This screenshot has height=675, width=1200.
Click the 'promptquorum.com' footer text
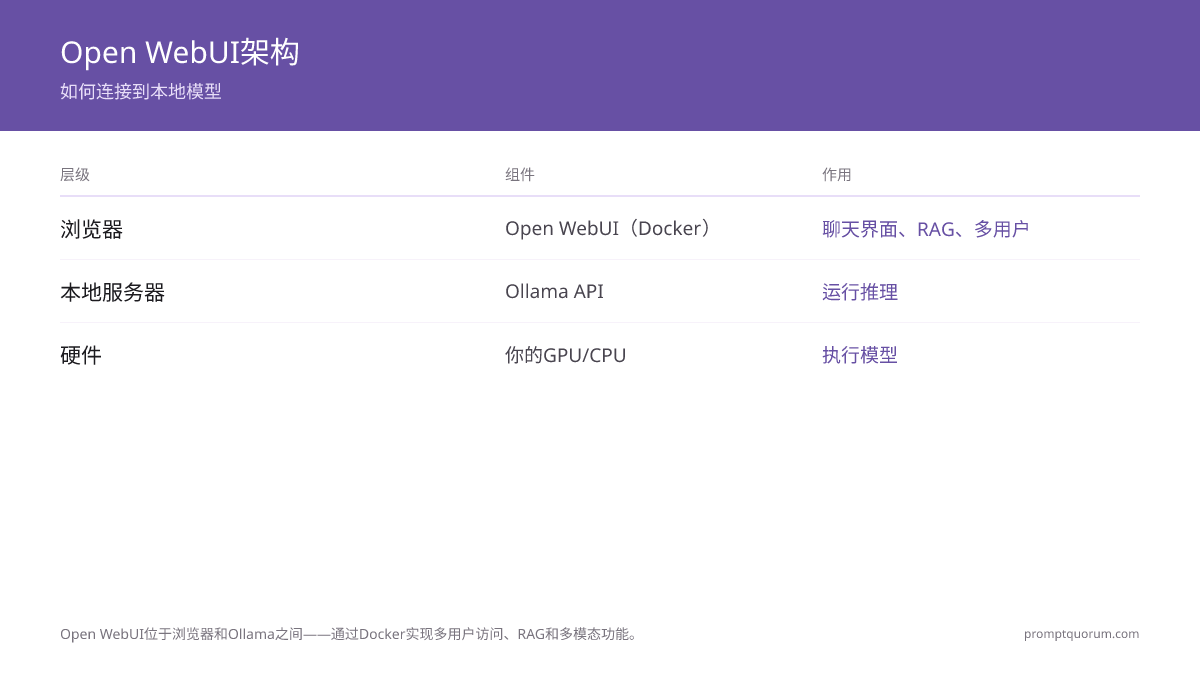point(1081,634)
